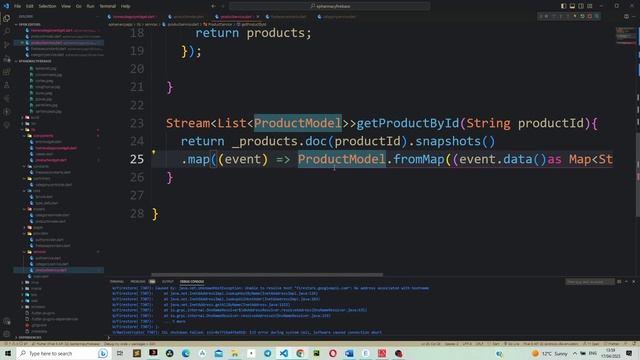This screenshot has width=640, height=360.
Task: Expand the web folder in Explorer
Action: point(34,300)
